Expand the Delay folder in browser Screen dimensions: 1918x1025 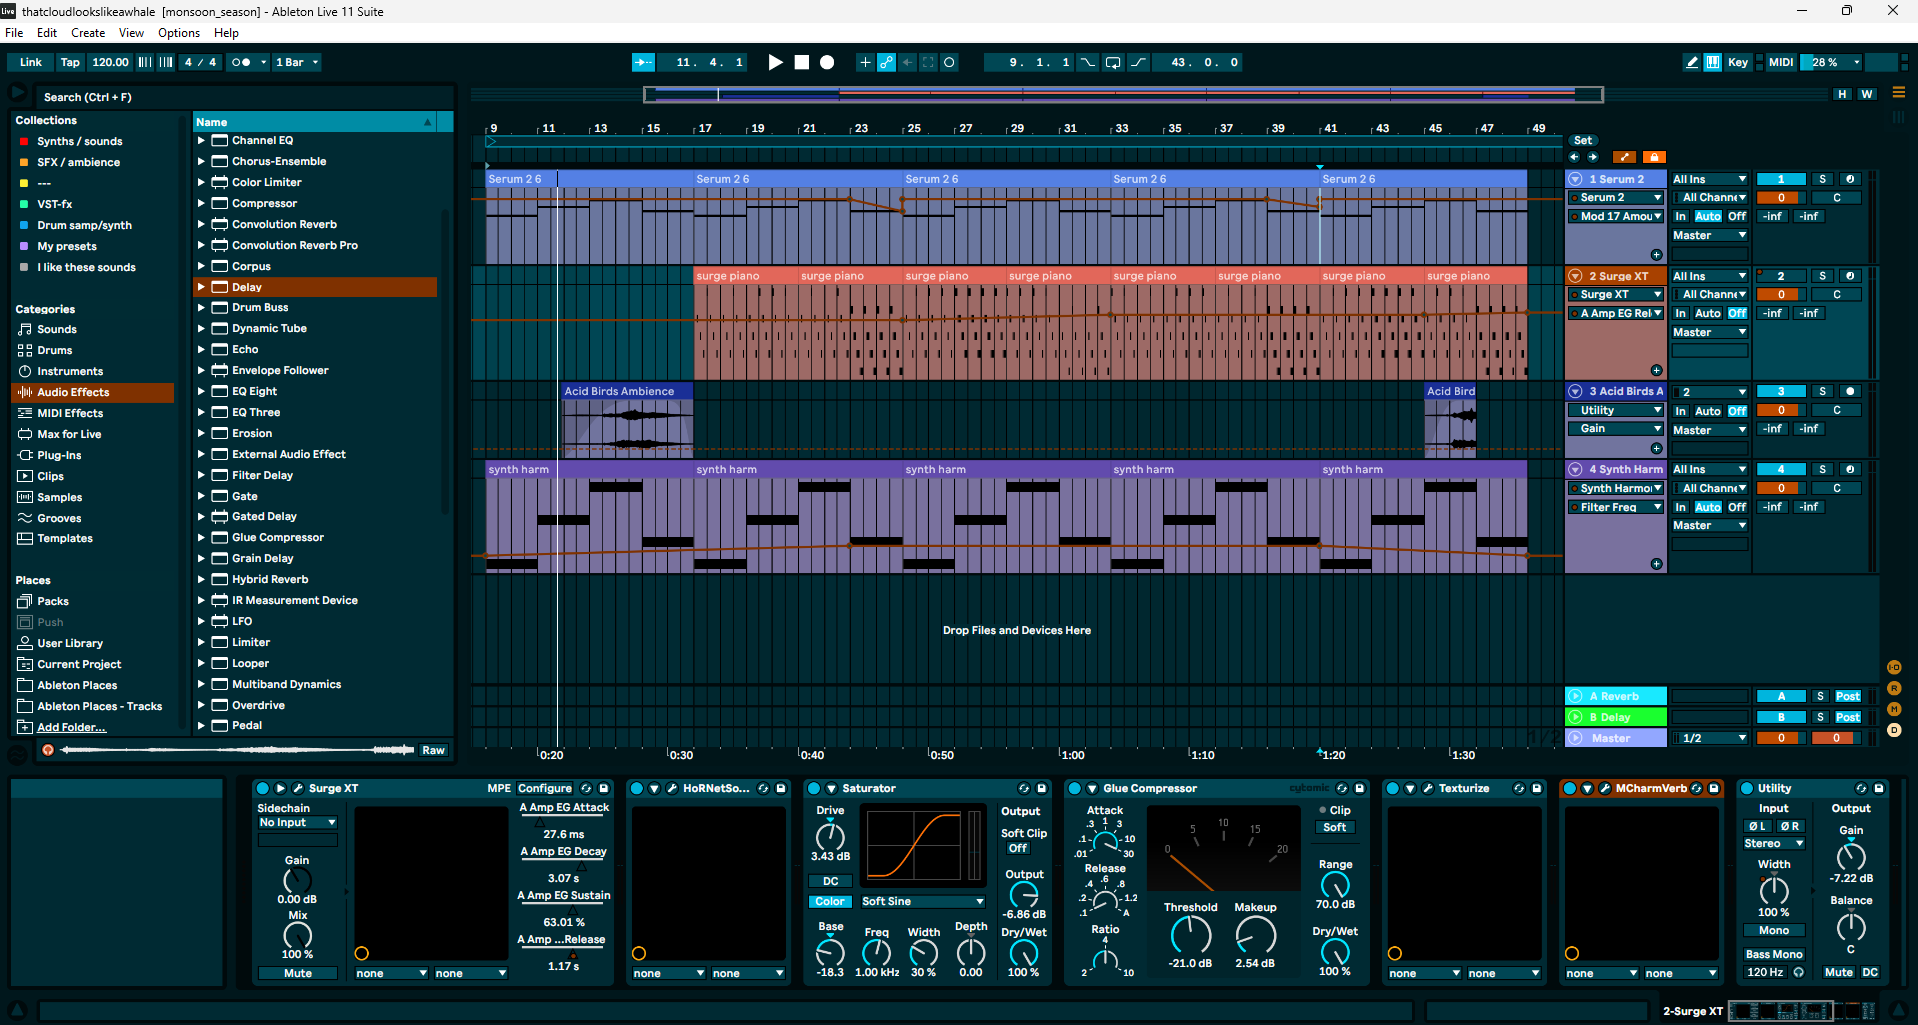201,287
